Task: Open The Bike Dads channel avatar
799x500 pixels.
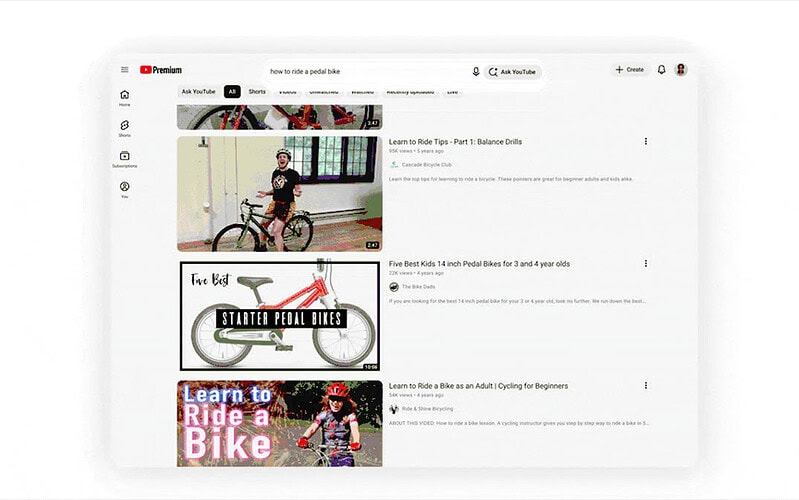Action: pos(394,287)
